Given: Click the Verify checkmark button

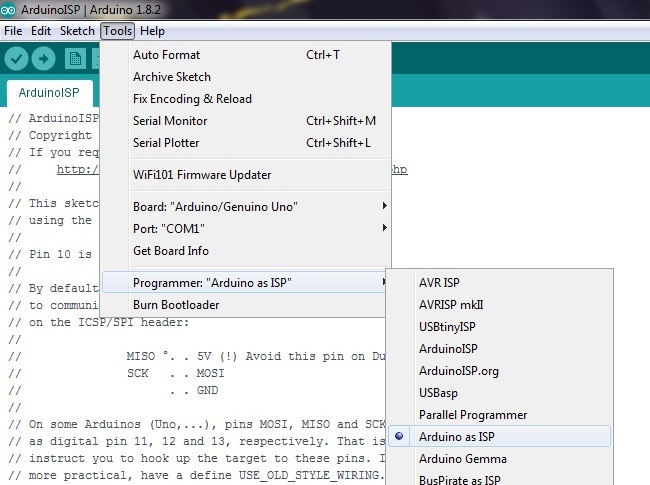Looking at the screenshot, I should (x=16, y=58).
